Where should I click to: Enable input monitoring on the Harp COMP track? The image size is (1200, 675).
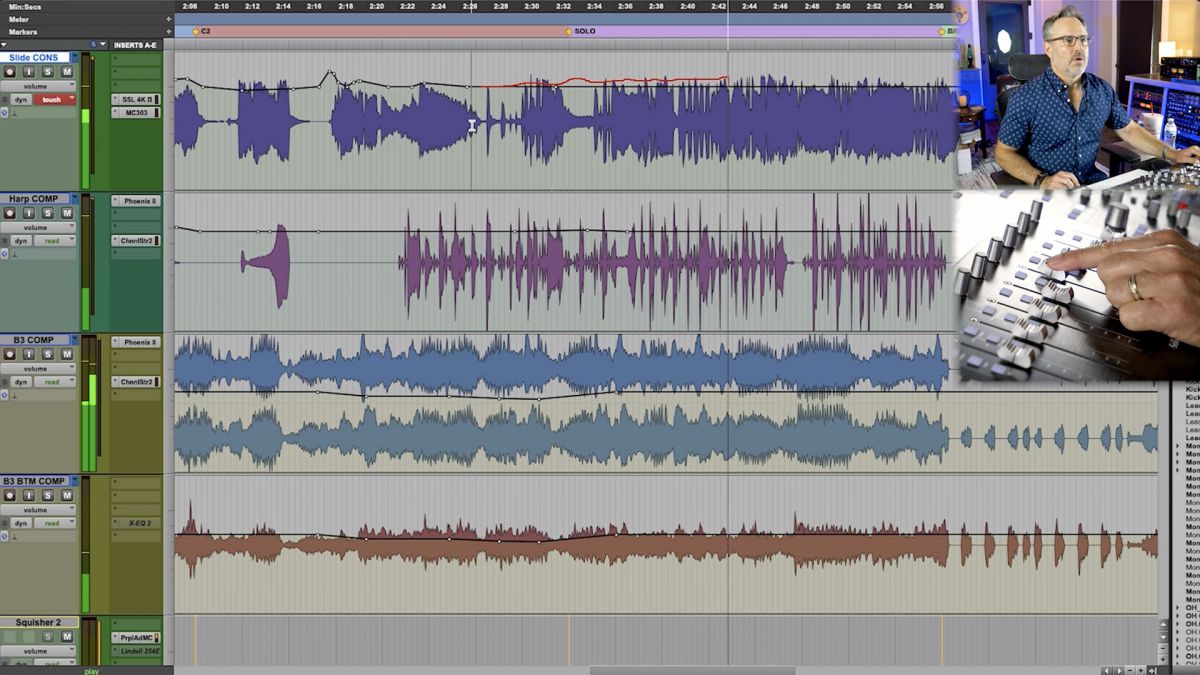coord(28,213)
